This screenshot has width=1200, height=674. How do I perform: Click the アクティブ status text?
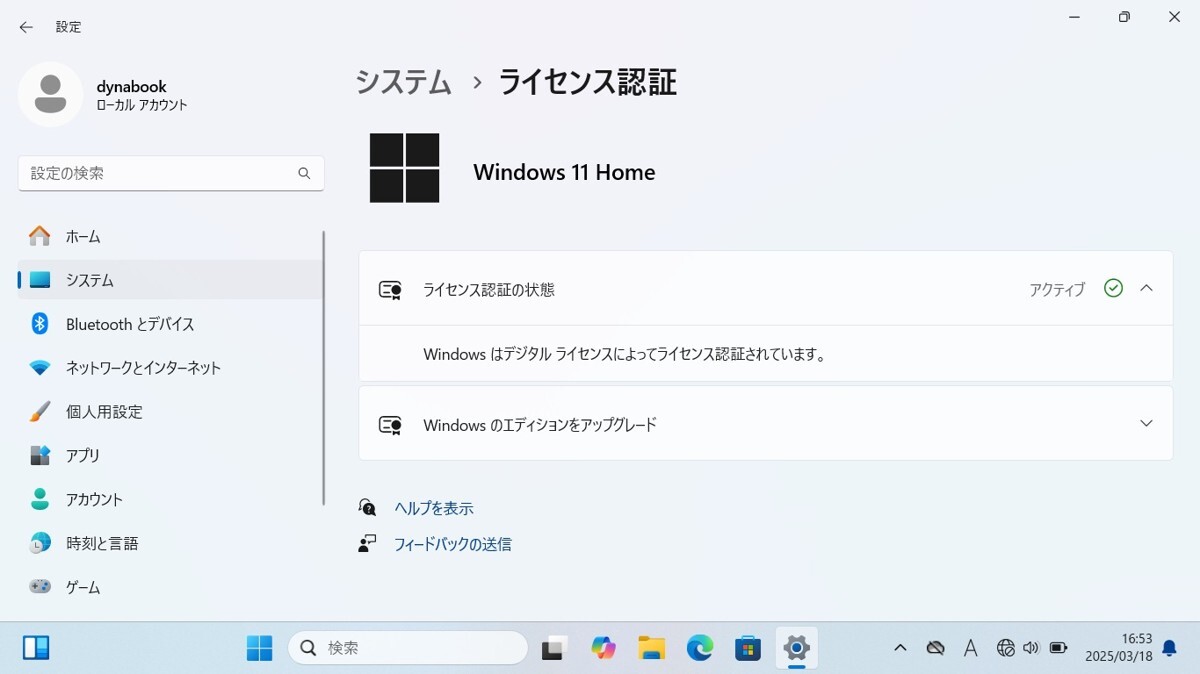[x=1057, y=290]
